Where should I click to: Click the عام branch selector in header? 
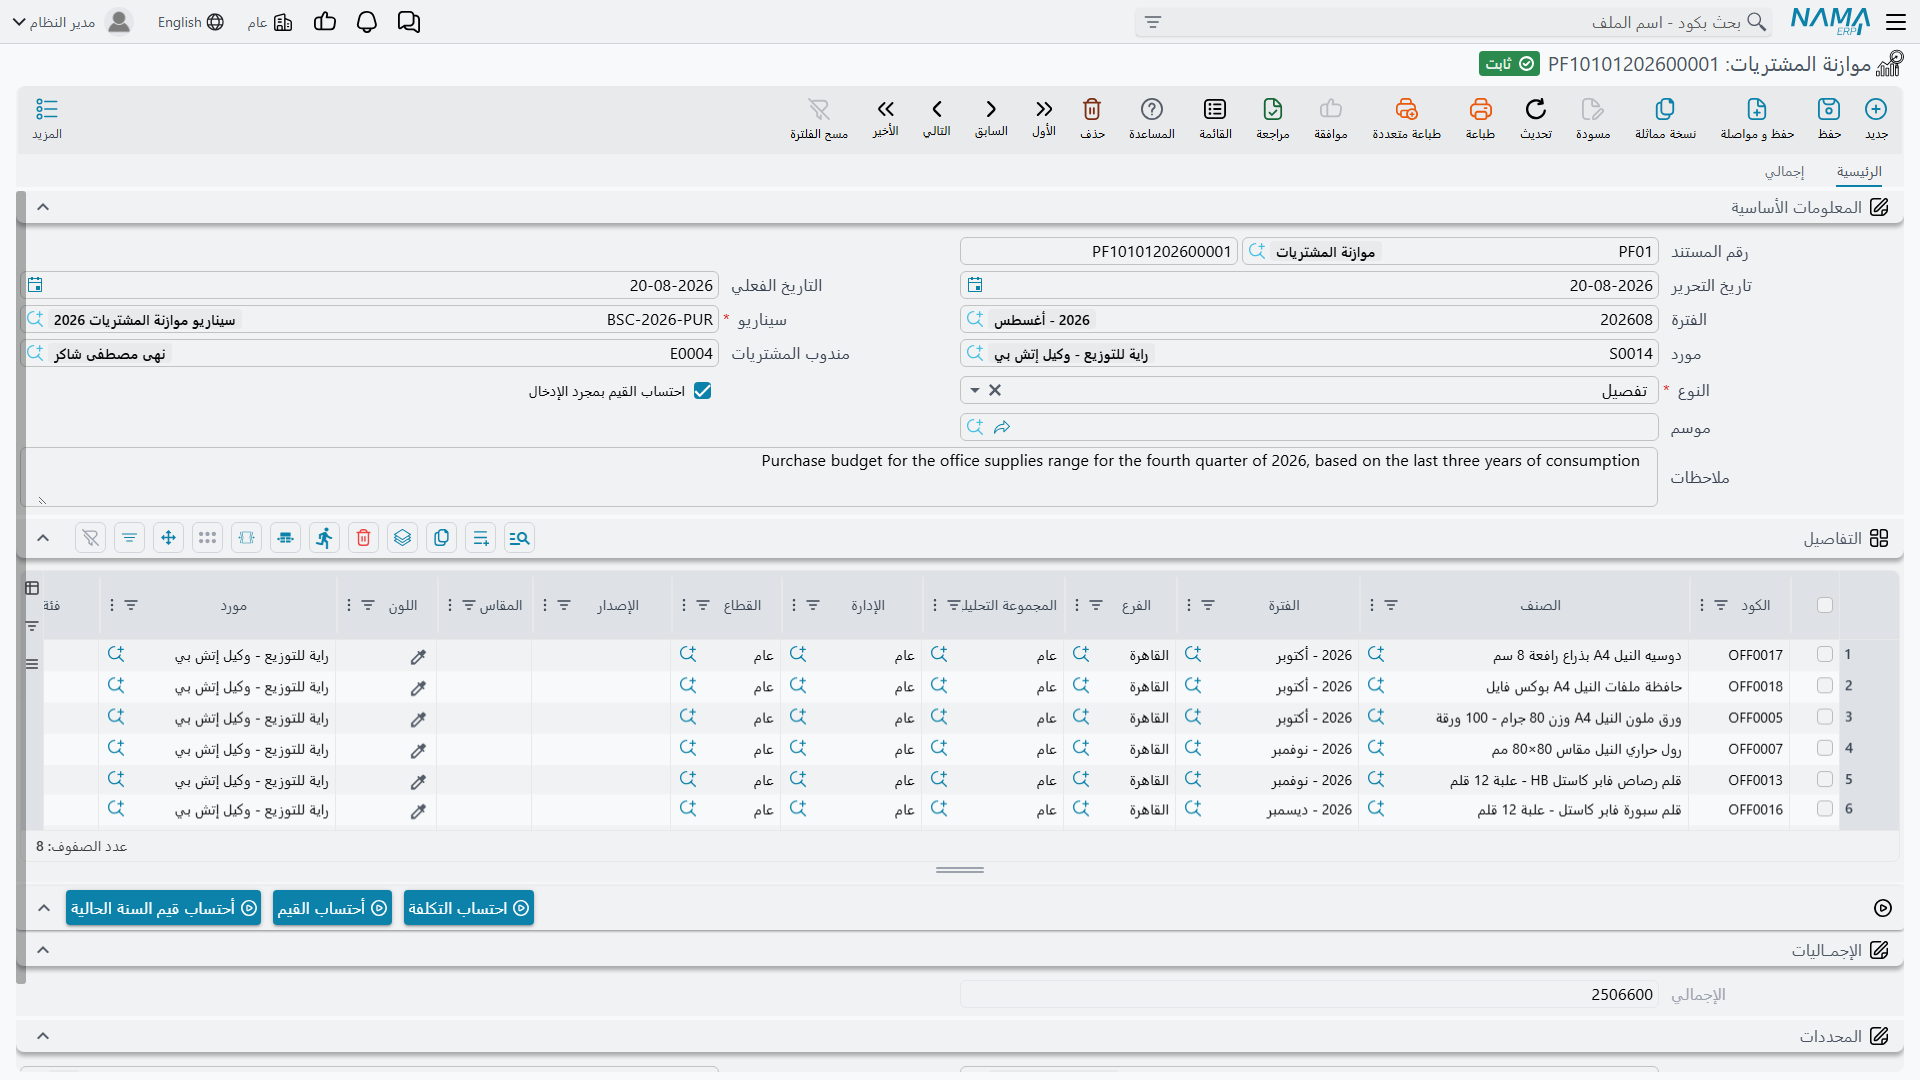click(269, 22)
